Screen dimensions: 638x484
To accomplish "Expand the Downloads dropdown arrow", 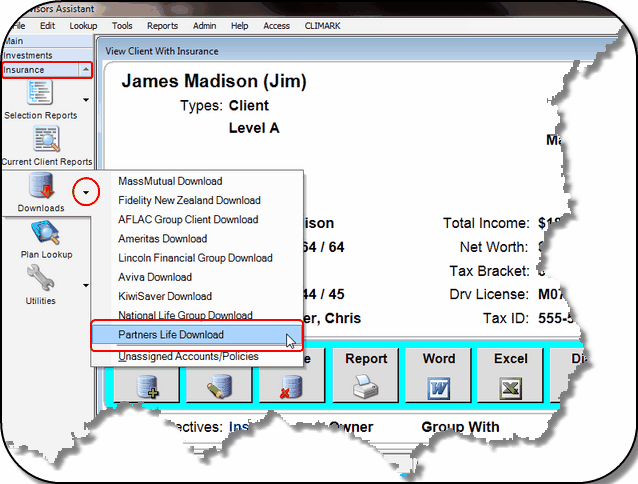I will pos(87,190).
